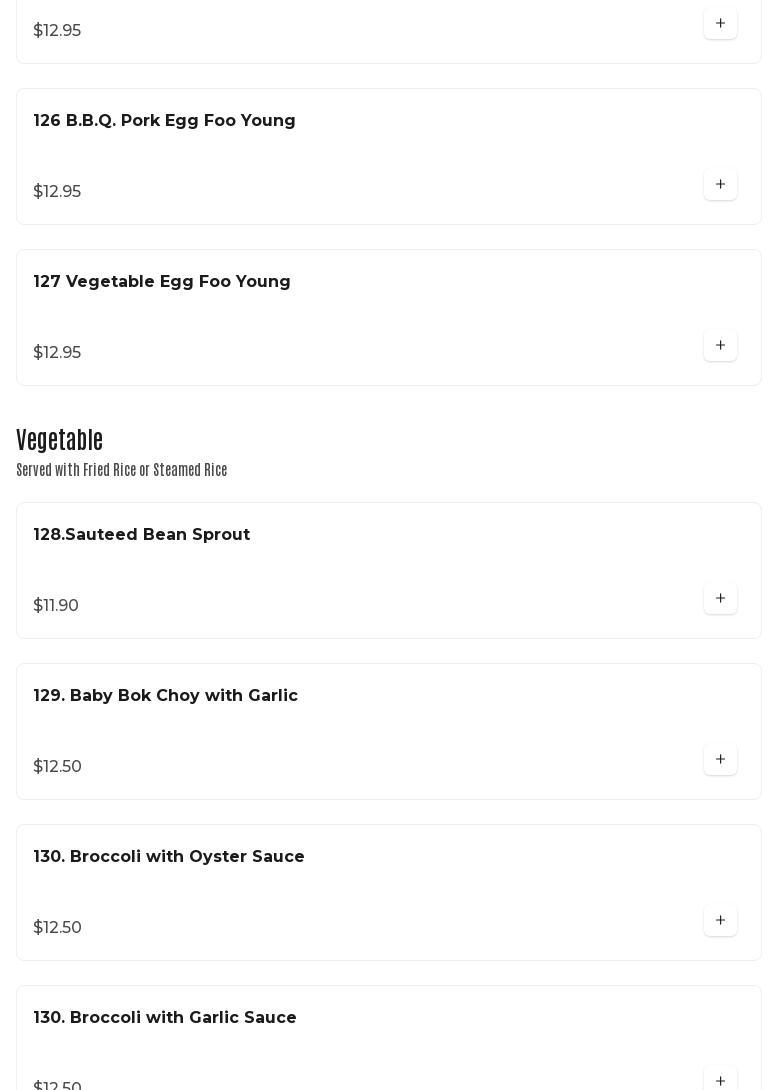The width and height of the screenshot is (778, 1090).
Task: Click 'Served with Fried Rice or Steamed Rice' text
Action: (x=122, y=470)
